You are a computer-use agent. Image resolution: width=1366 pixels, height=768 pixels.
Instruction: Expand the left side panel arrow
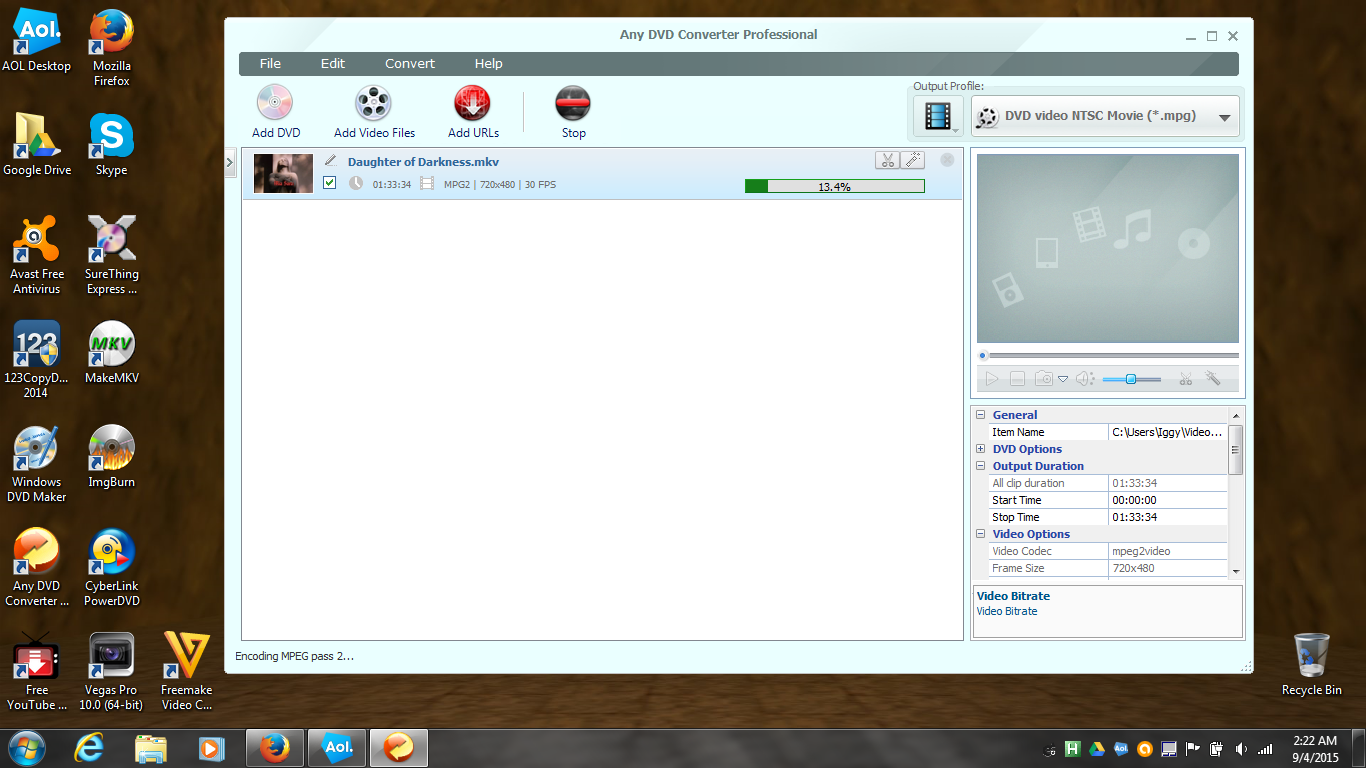point(229,162)
